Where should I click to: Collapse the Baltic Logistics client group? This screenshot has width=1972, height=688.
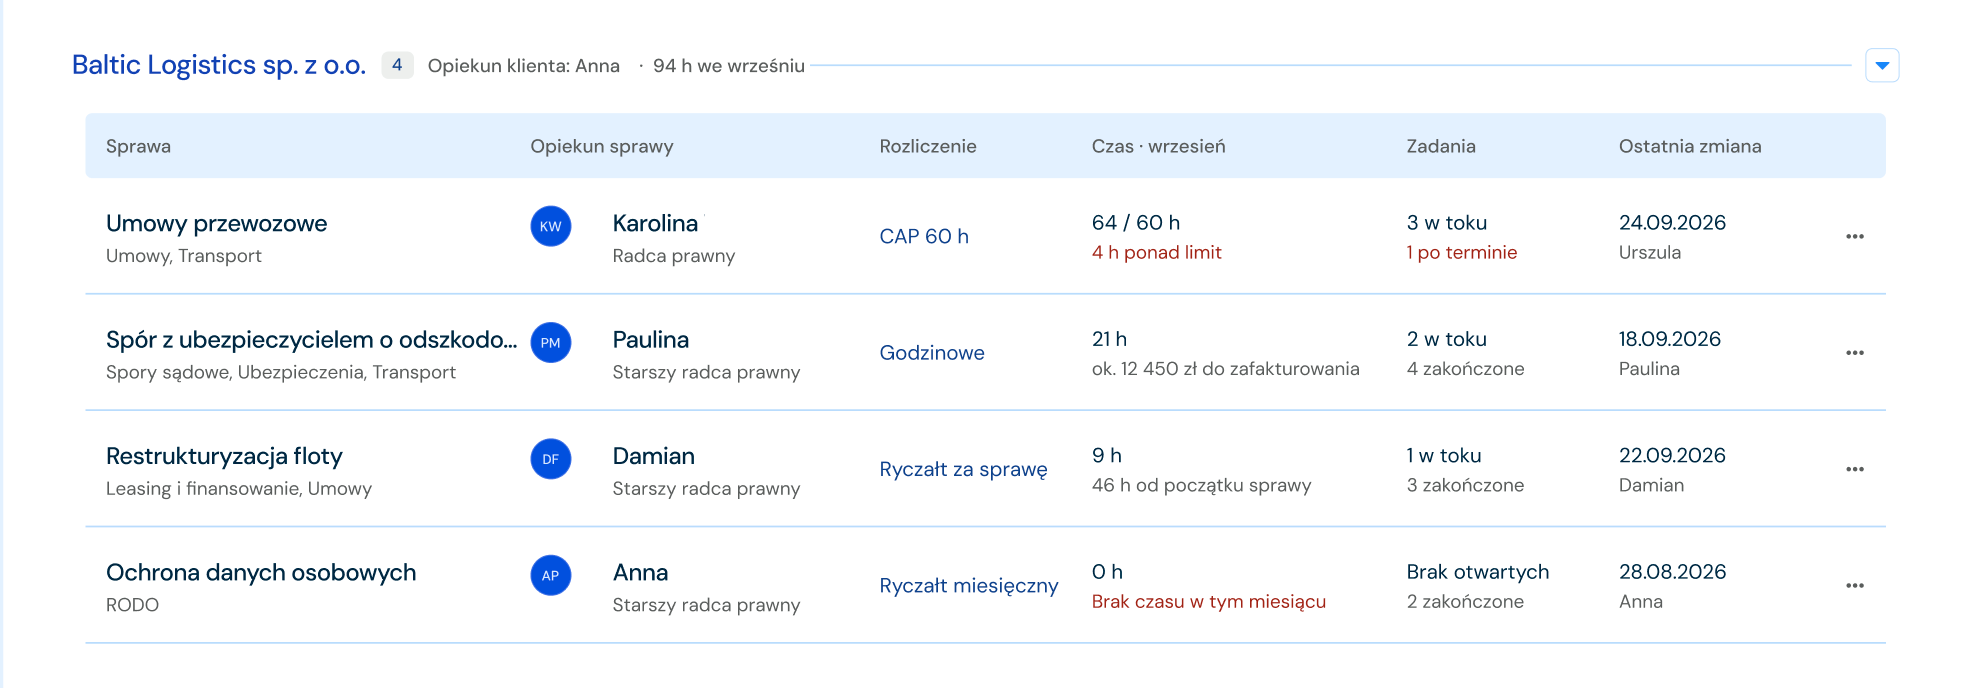tap(1882, 66)
